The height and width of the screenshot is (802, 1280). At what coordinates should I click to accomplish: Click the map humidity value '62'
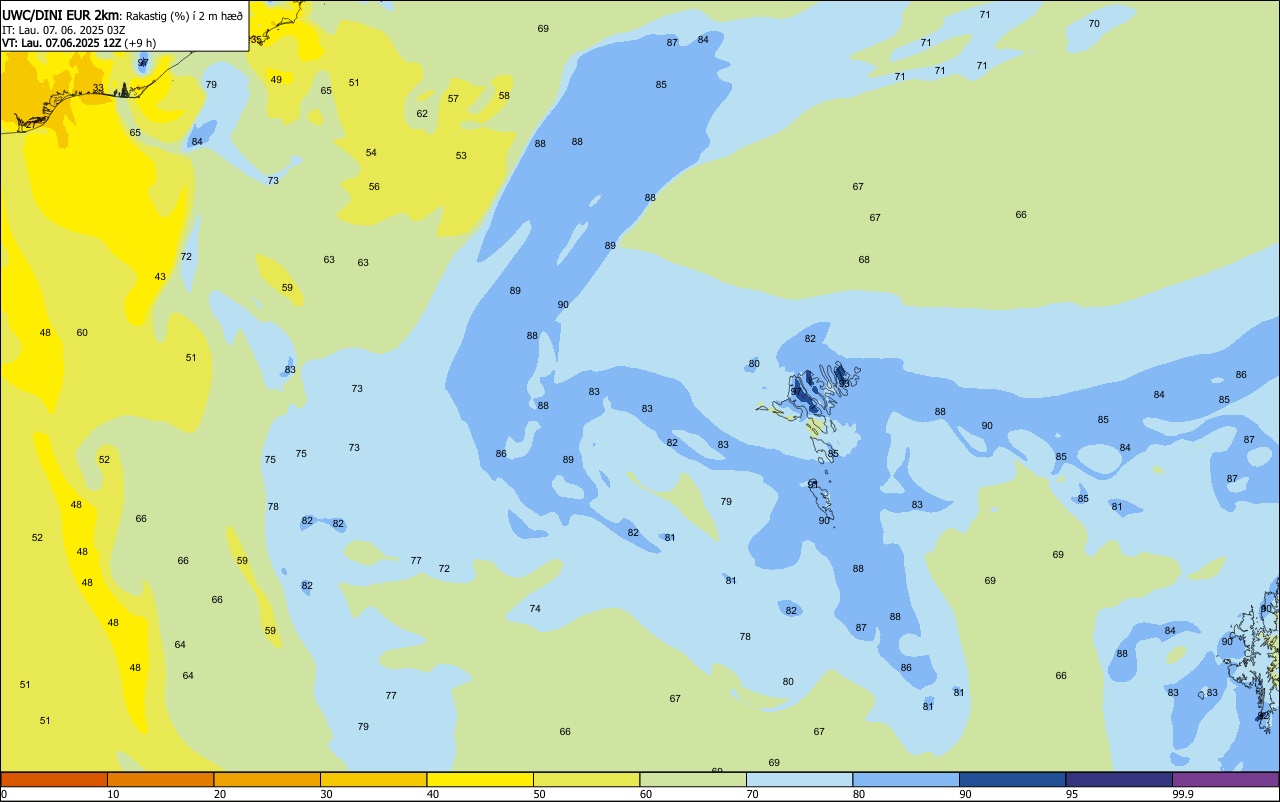422,114
